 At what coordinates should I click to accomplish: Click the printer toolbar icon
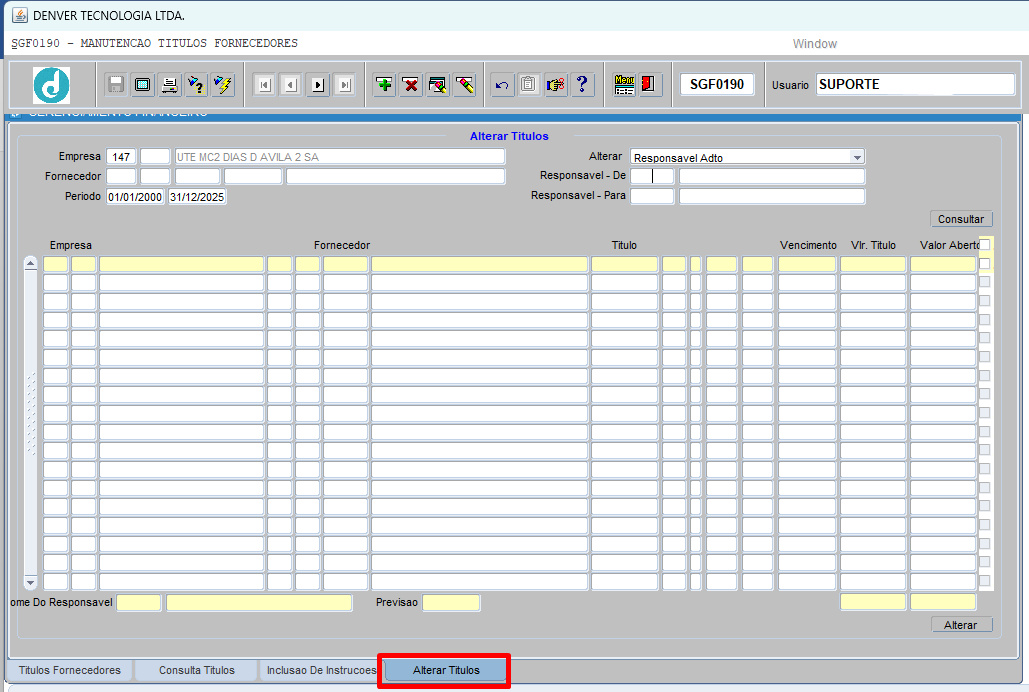pos(170,85)
